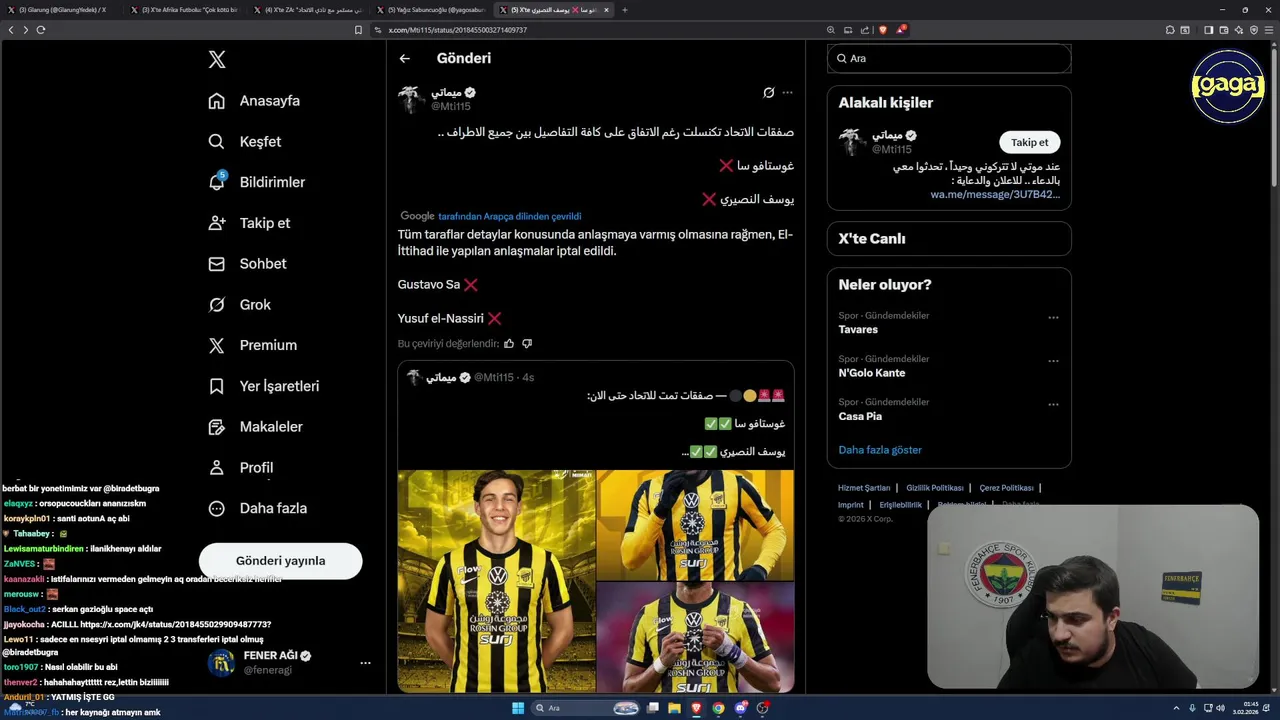Click the browser forward button
Viewport: 1280px width, 720px height.
point(26,30)
